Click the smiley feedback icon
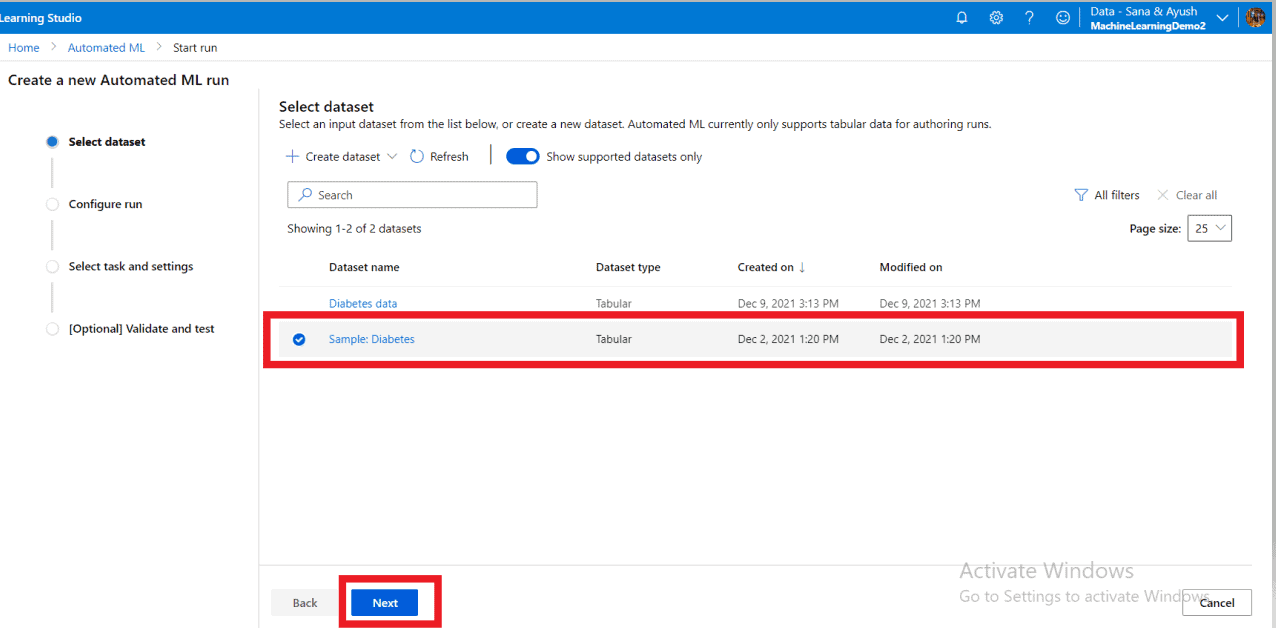1276x628 pixels. [1063, 17]
